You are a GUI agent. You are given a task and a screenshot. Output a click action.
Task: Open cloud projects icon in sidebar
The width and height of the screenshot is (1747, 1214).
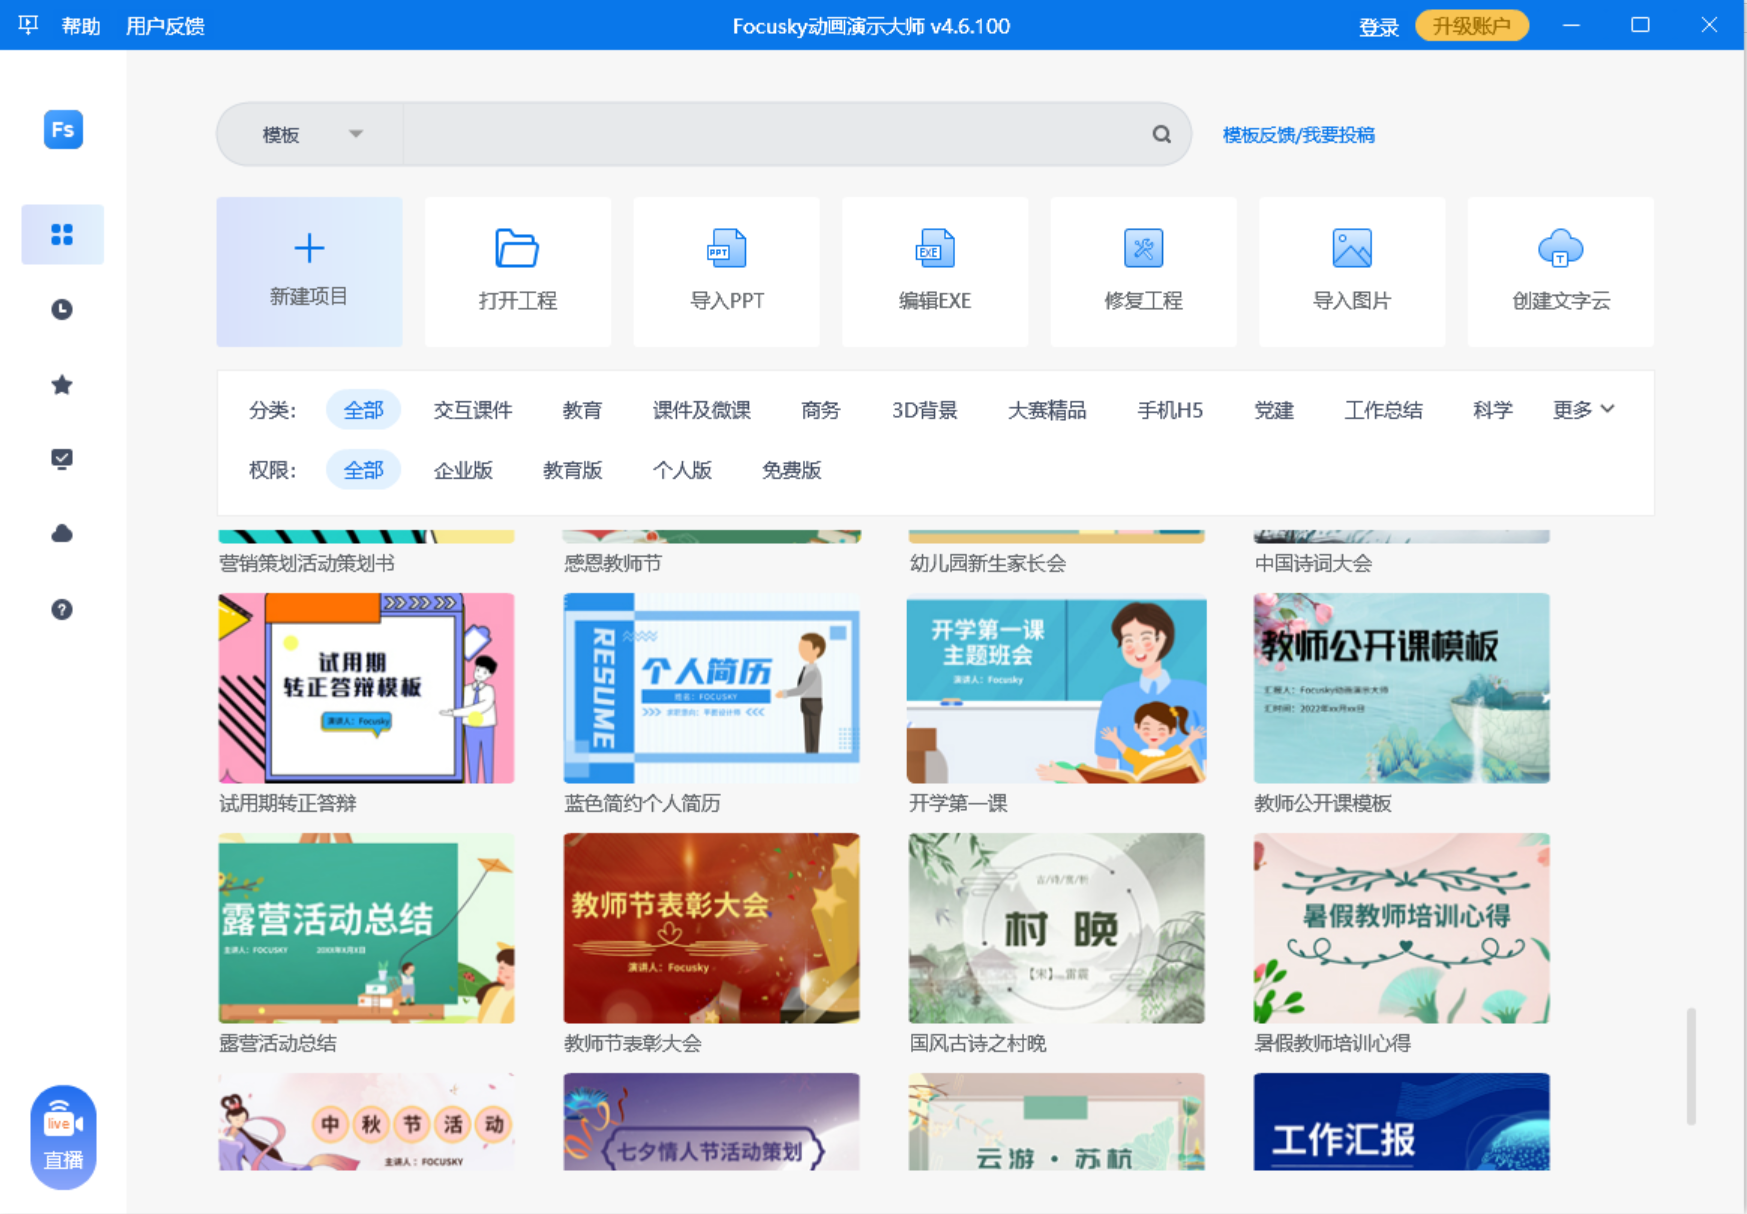click(62, 533)
